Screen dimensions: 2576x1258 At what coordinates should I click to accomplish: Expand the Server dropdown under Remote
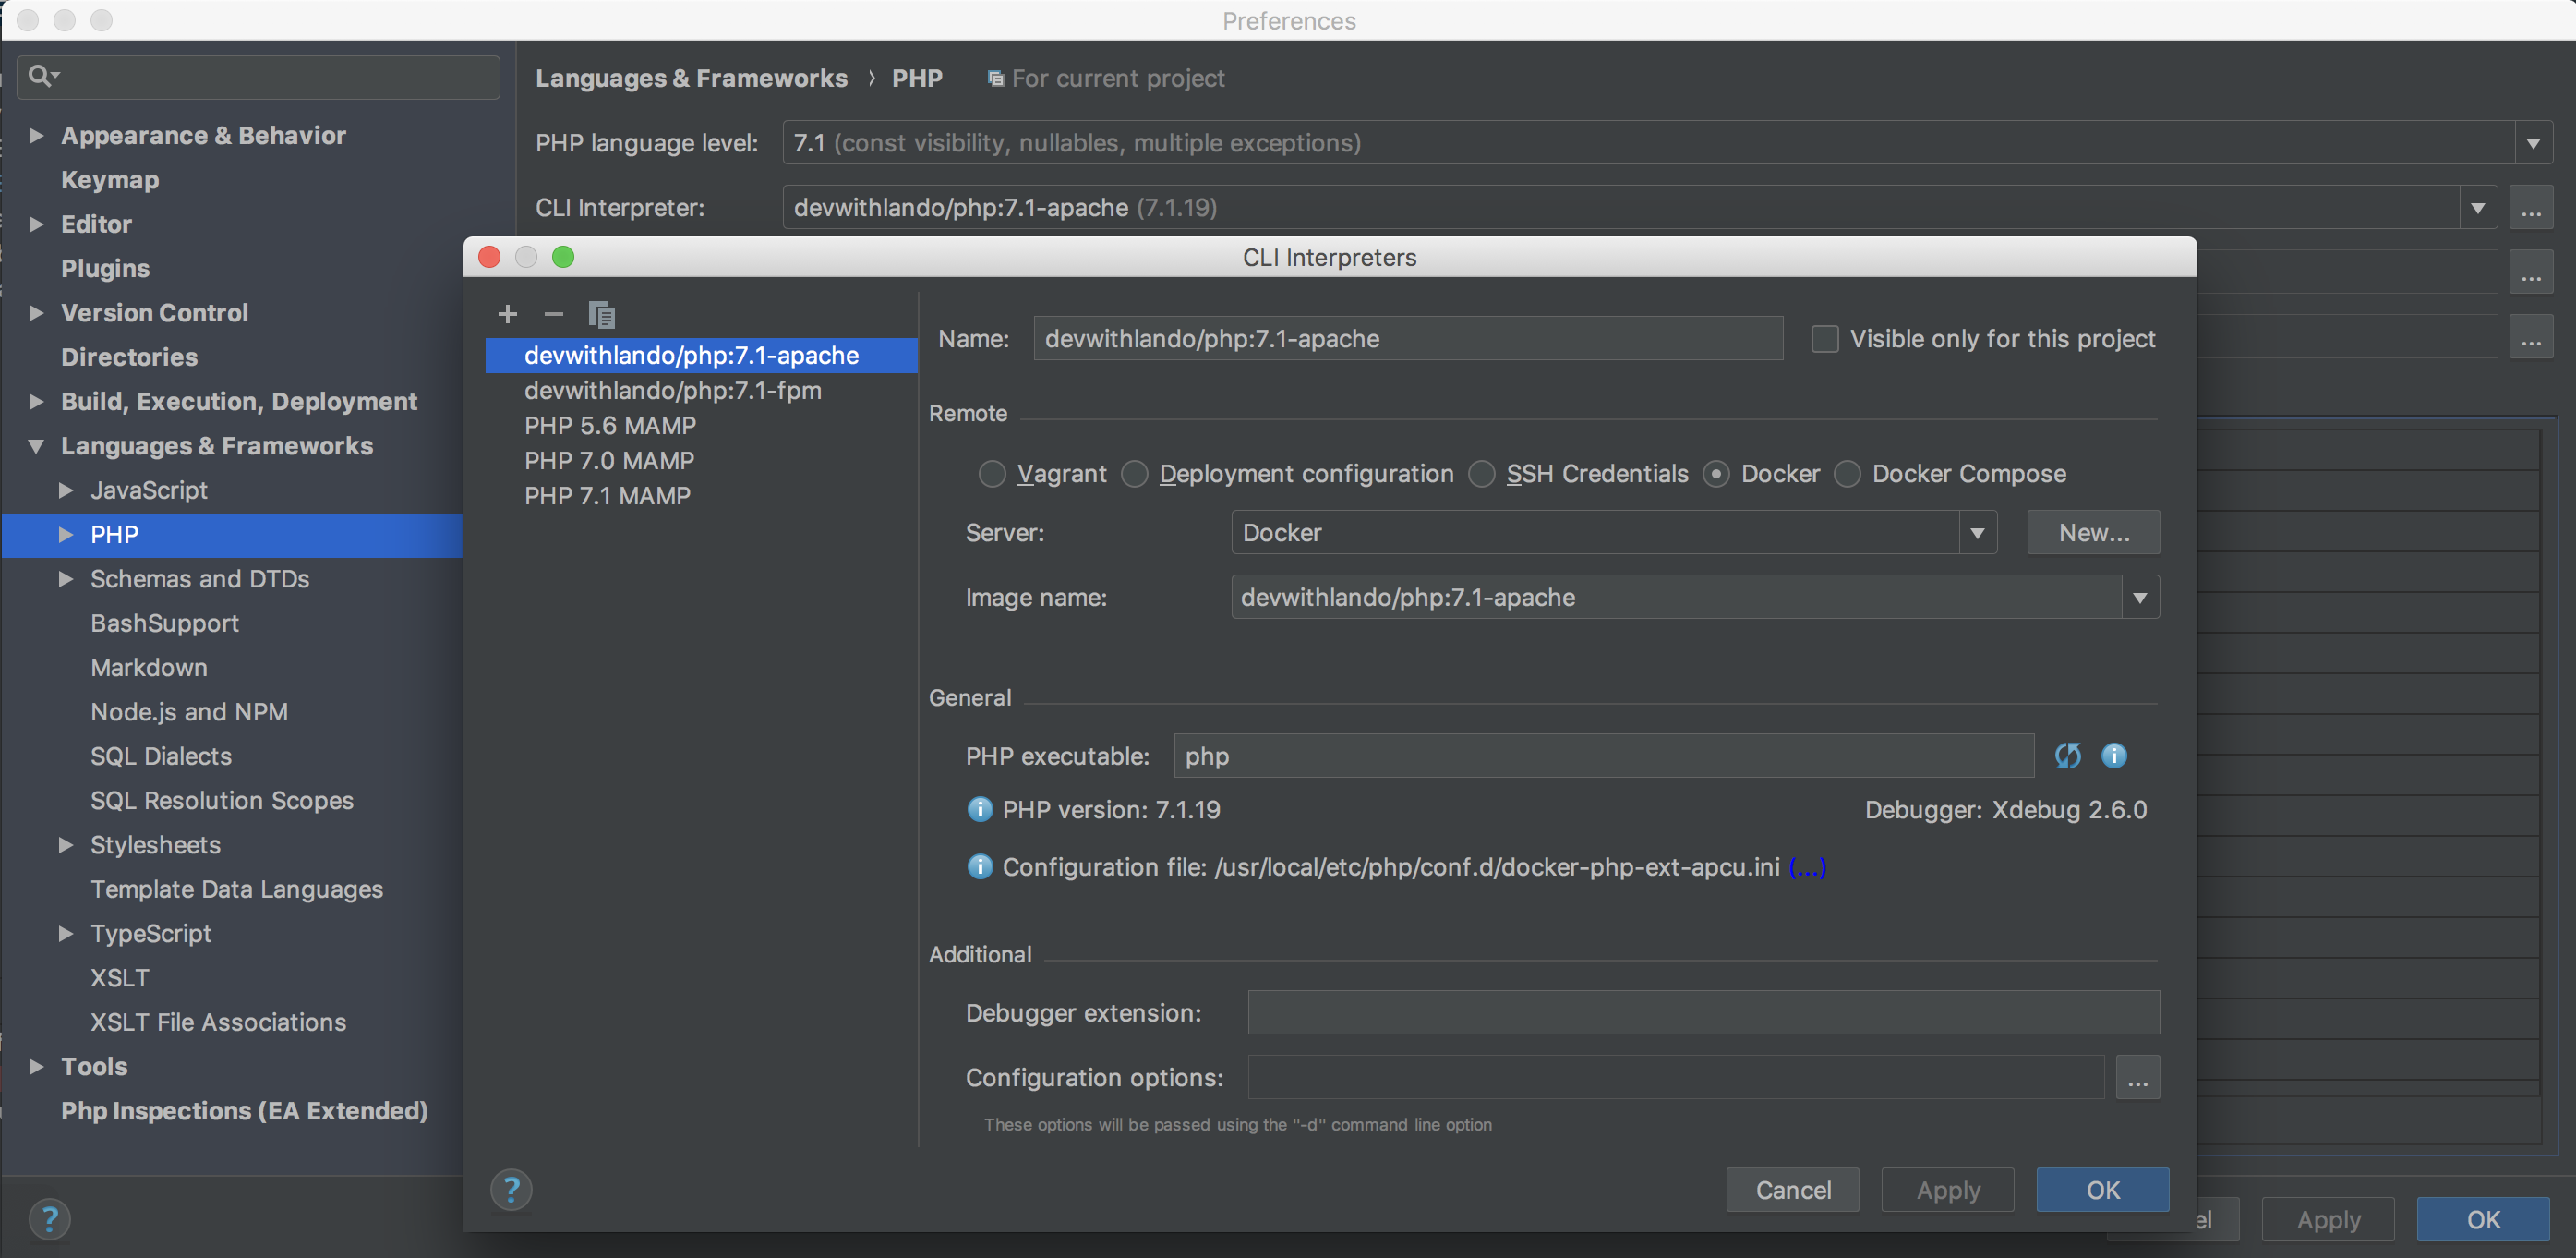pyautogui.click(x=1980, y=533)
